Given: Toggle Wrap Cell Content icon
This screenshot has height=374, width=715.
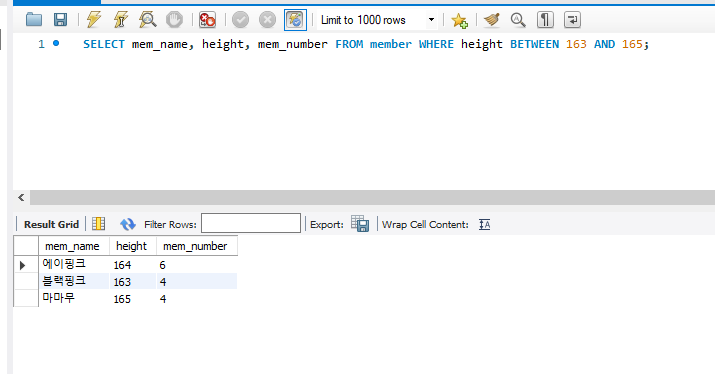Looking at the screenshot, I should [x=484, y=224].
